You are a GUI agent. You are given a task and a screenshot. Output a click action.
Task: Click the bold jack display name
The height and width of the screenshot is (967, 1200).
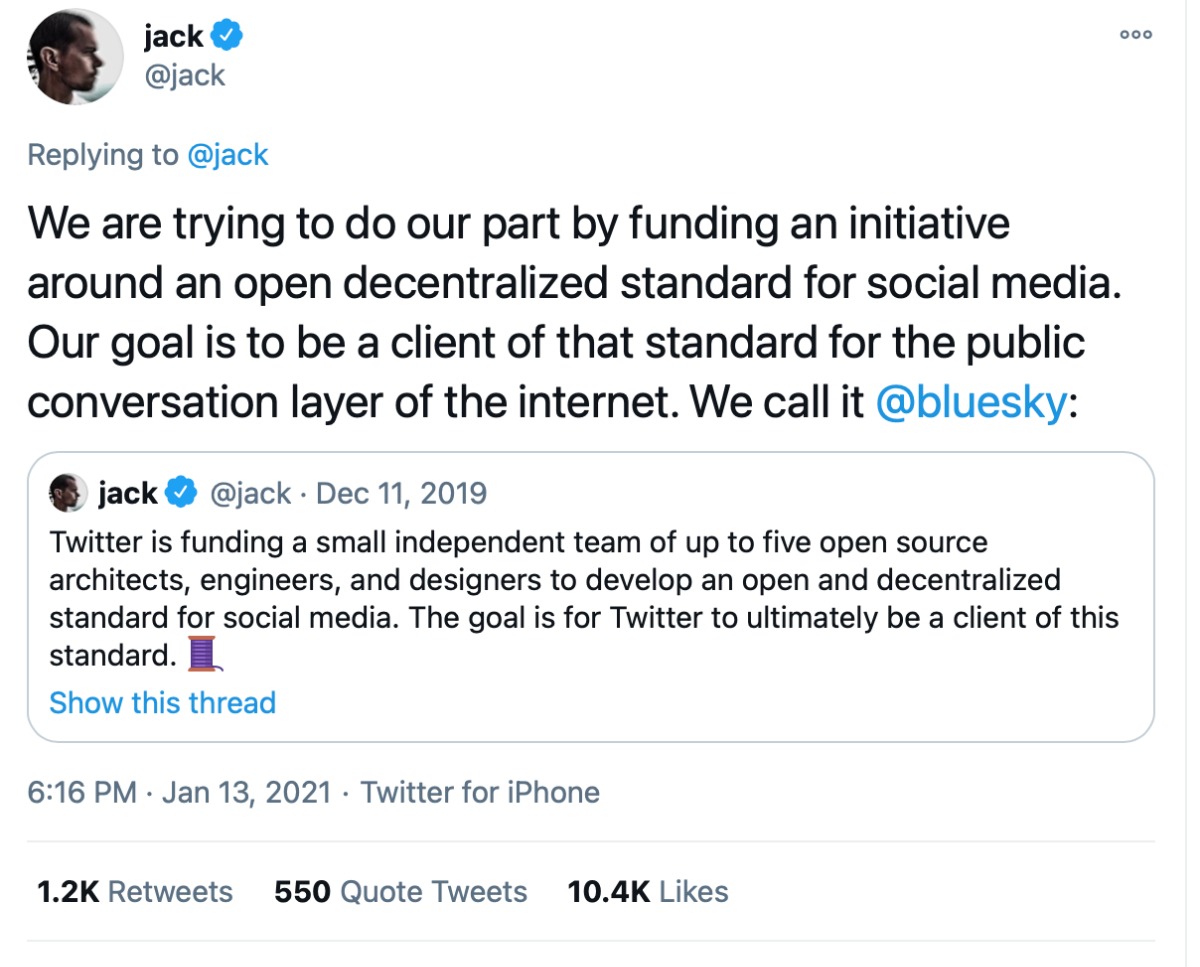(x=173, y=37)
